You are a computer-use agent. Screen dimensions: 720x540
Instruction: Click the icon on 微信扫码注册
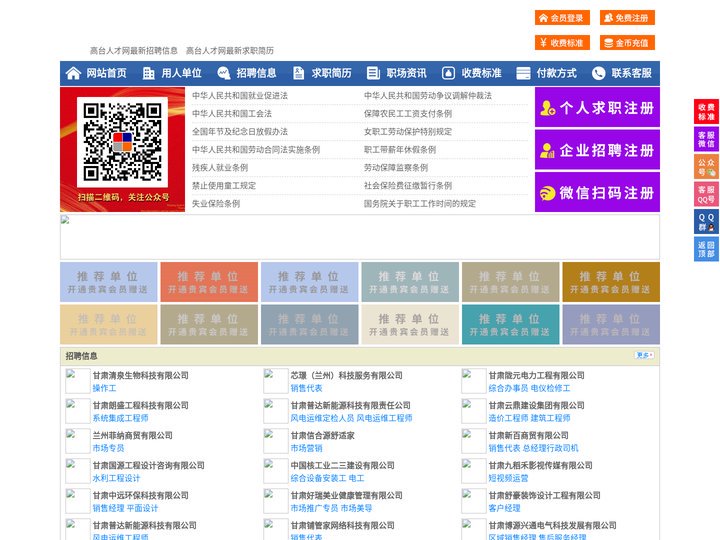coord(547,193)
